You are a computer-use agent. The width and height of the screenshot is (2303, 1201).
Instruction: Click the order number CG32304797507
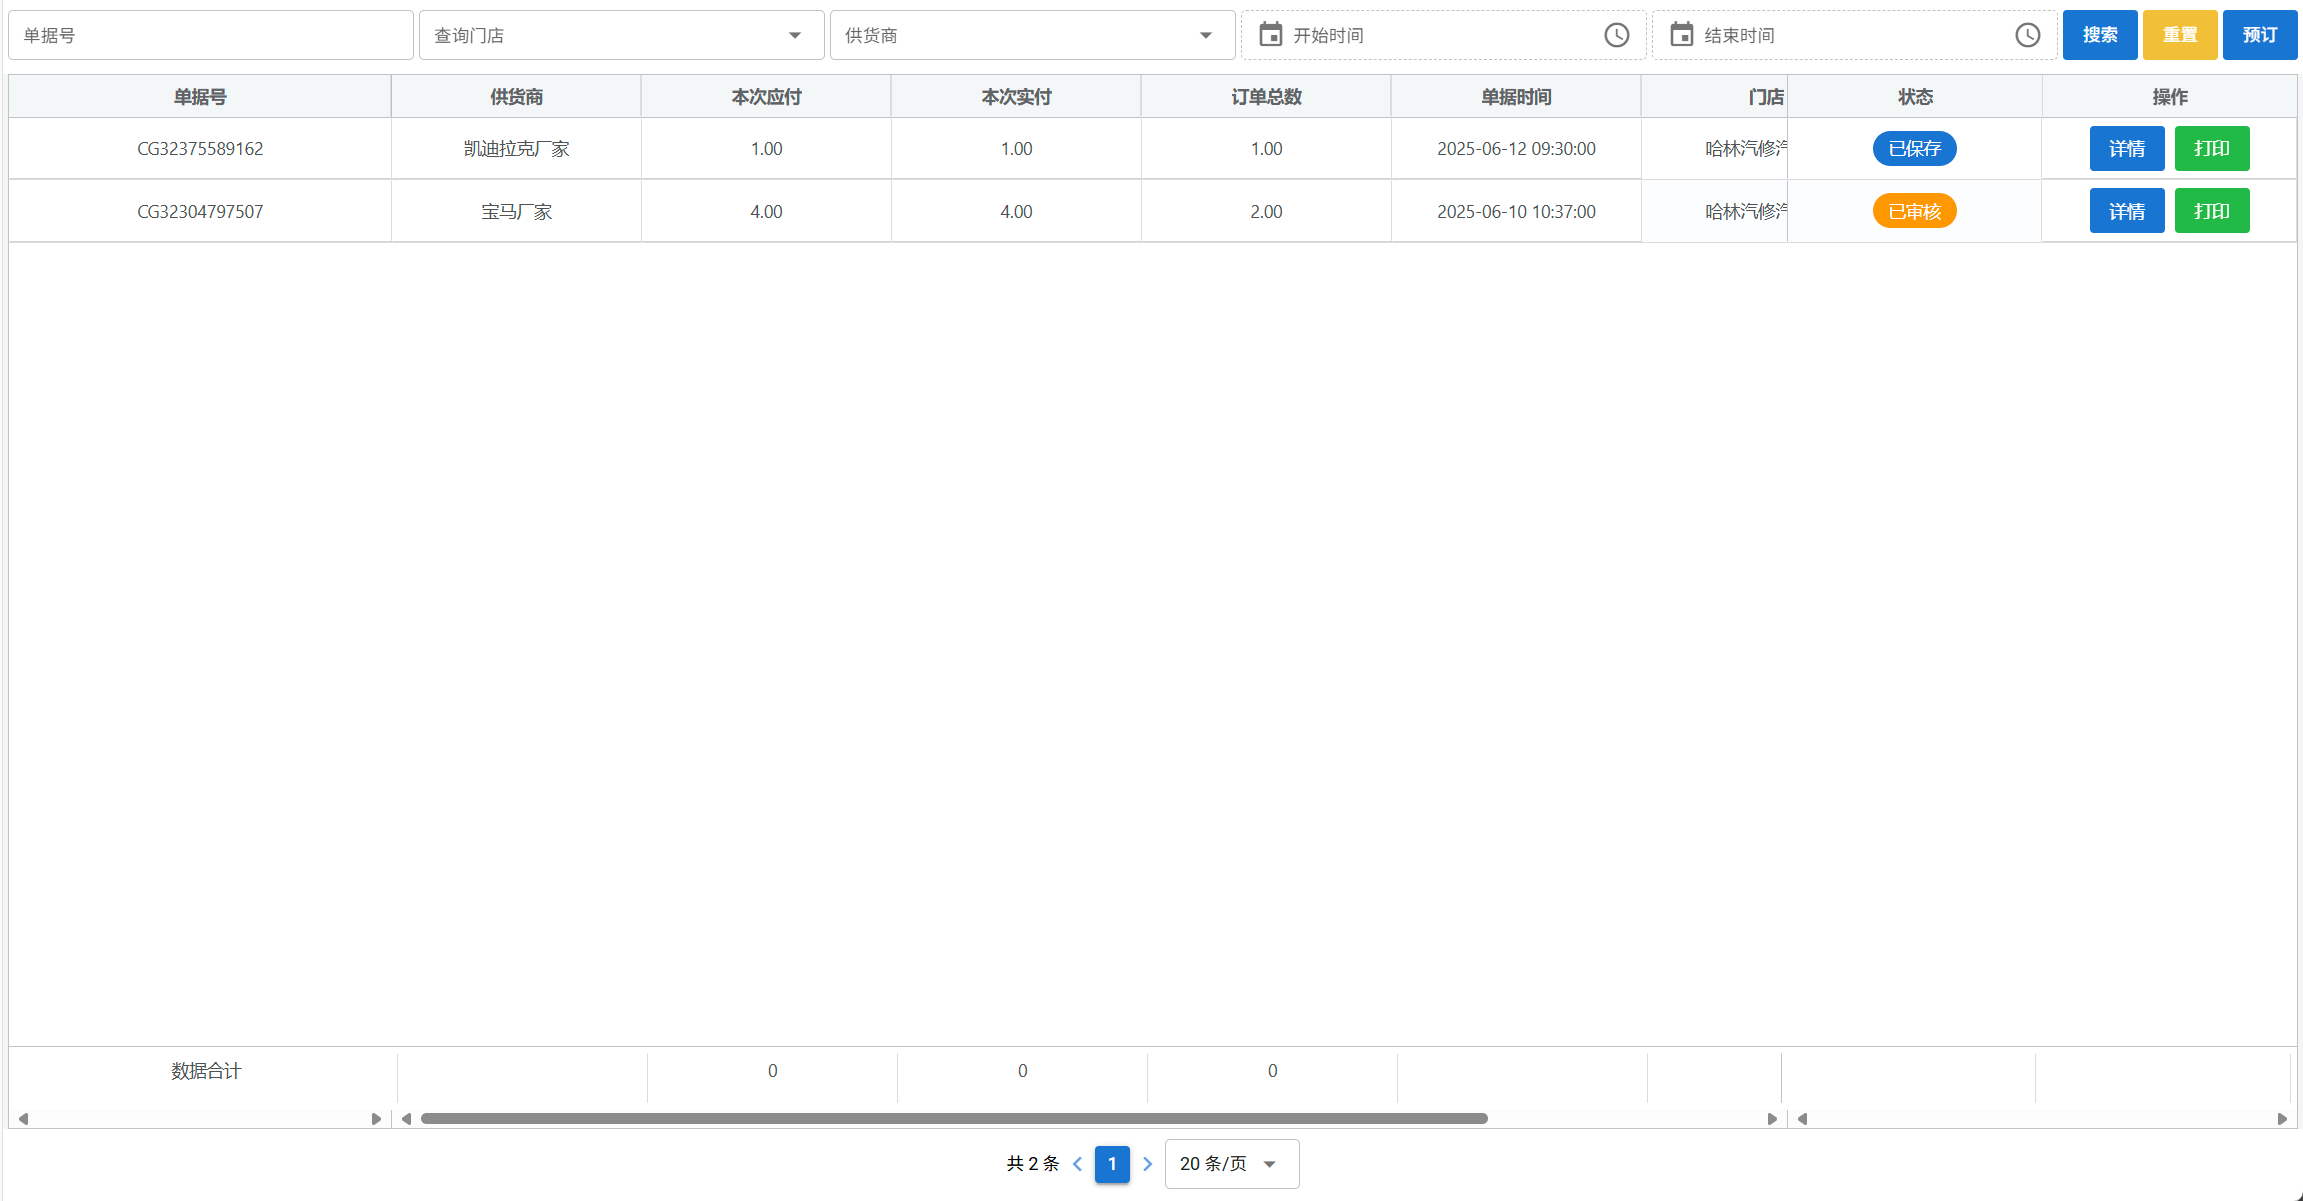point(200,212)
